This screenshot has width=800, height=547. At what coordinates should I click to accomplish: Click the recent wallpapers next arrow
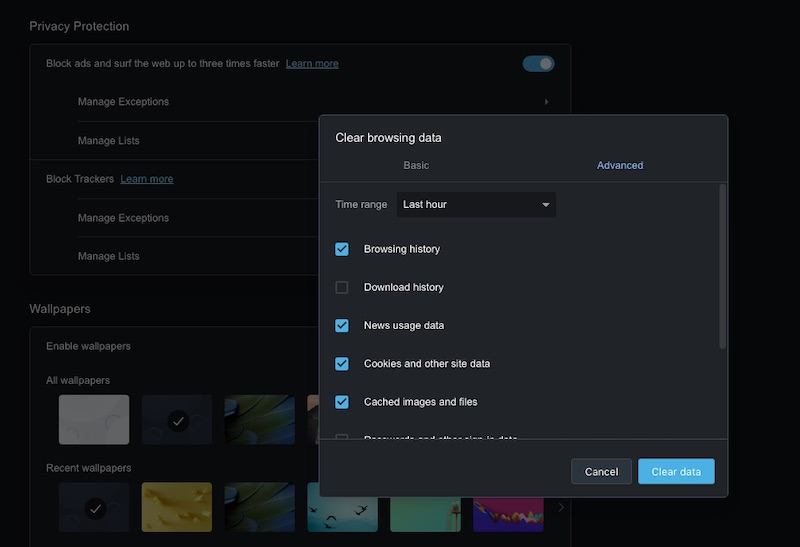click(x=560, y=508)
